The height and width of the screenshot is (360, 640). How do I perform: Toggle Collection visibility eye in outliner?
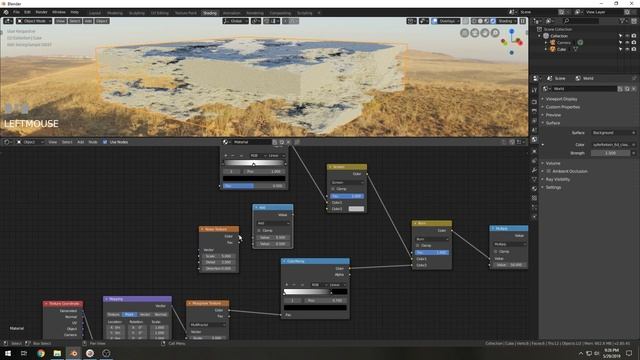click(x=627, y=36)
